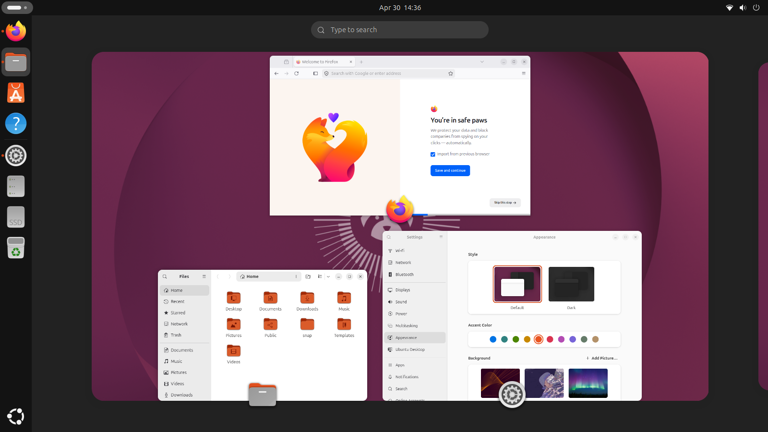Open Files view options dropdown arrow
Image resolution: width=768 pixels, height=432 pixels.
[328, 276]
